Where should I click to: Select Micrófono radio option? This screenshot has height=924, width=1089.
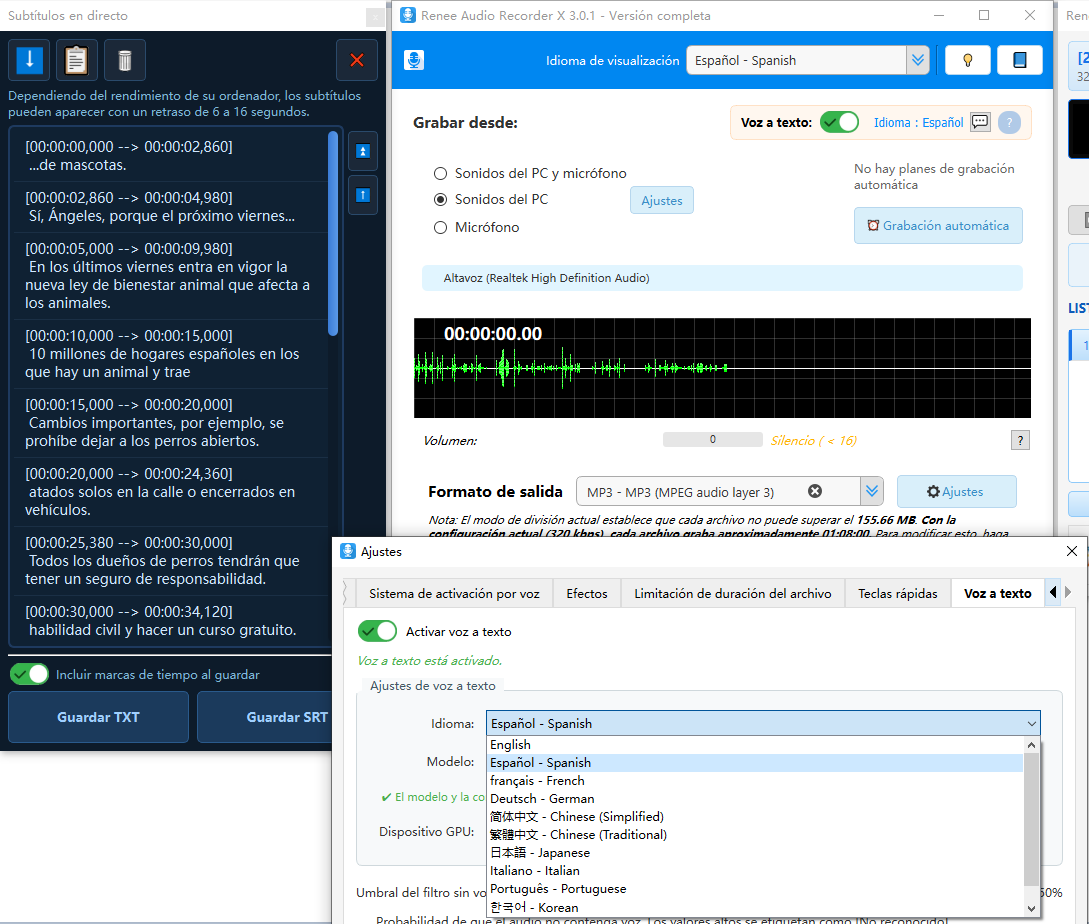(476, 227)
